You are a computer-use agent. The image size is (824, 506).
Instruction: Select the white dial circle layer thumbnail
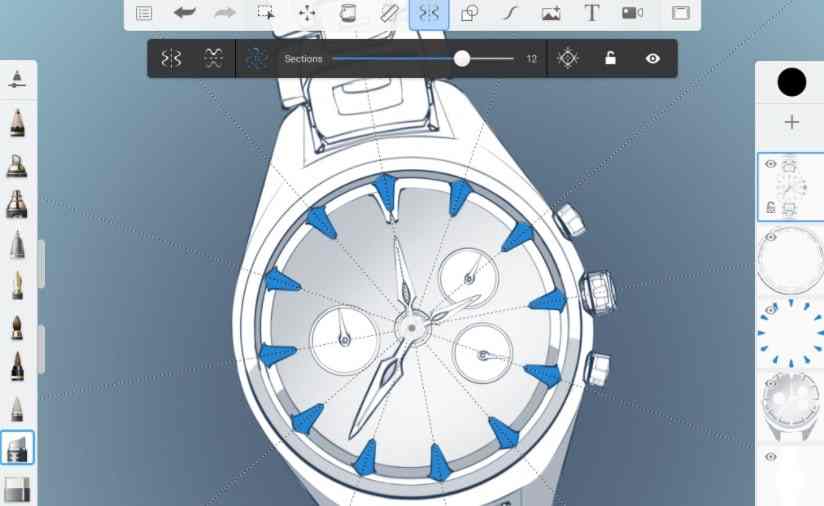click(x=791, y=260)
